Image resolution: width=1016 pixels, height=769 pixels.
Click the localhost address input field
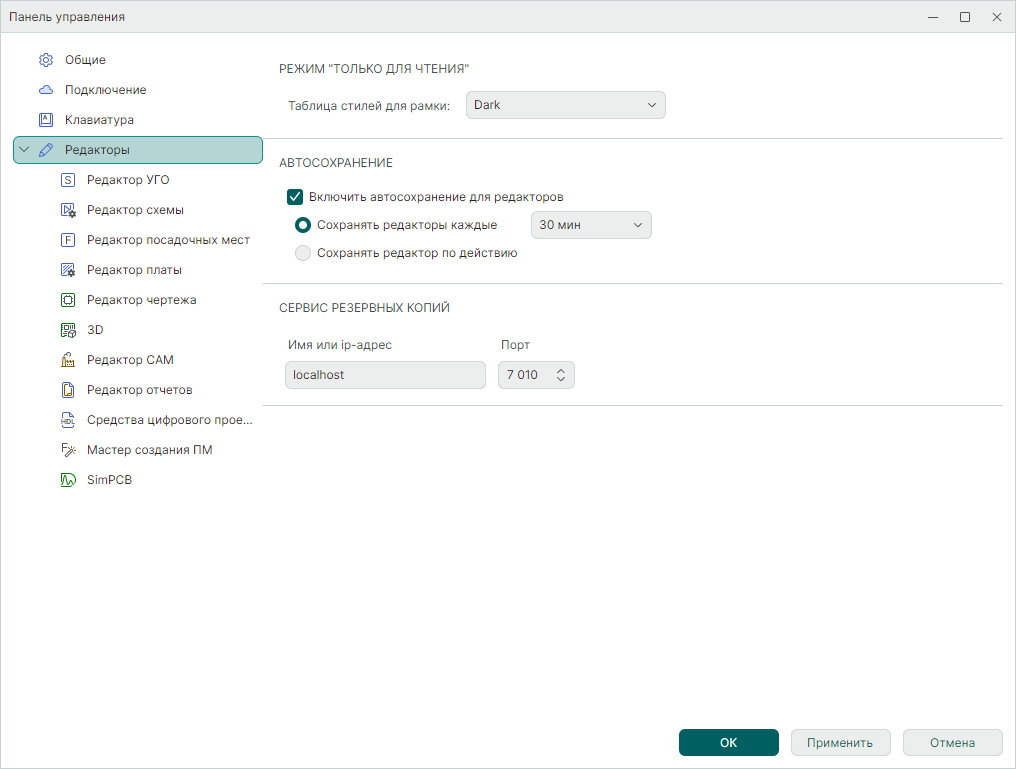point(385,375)
